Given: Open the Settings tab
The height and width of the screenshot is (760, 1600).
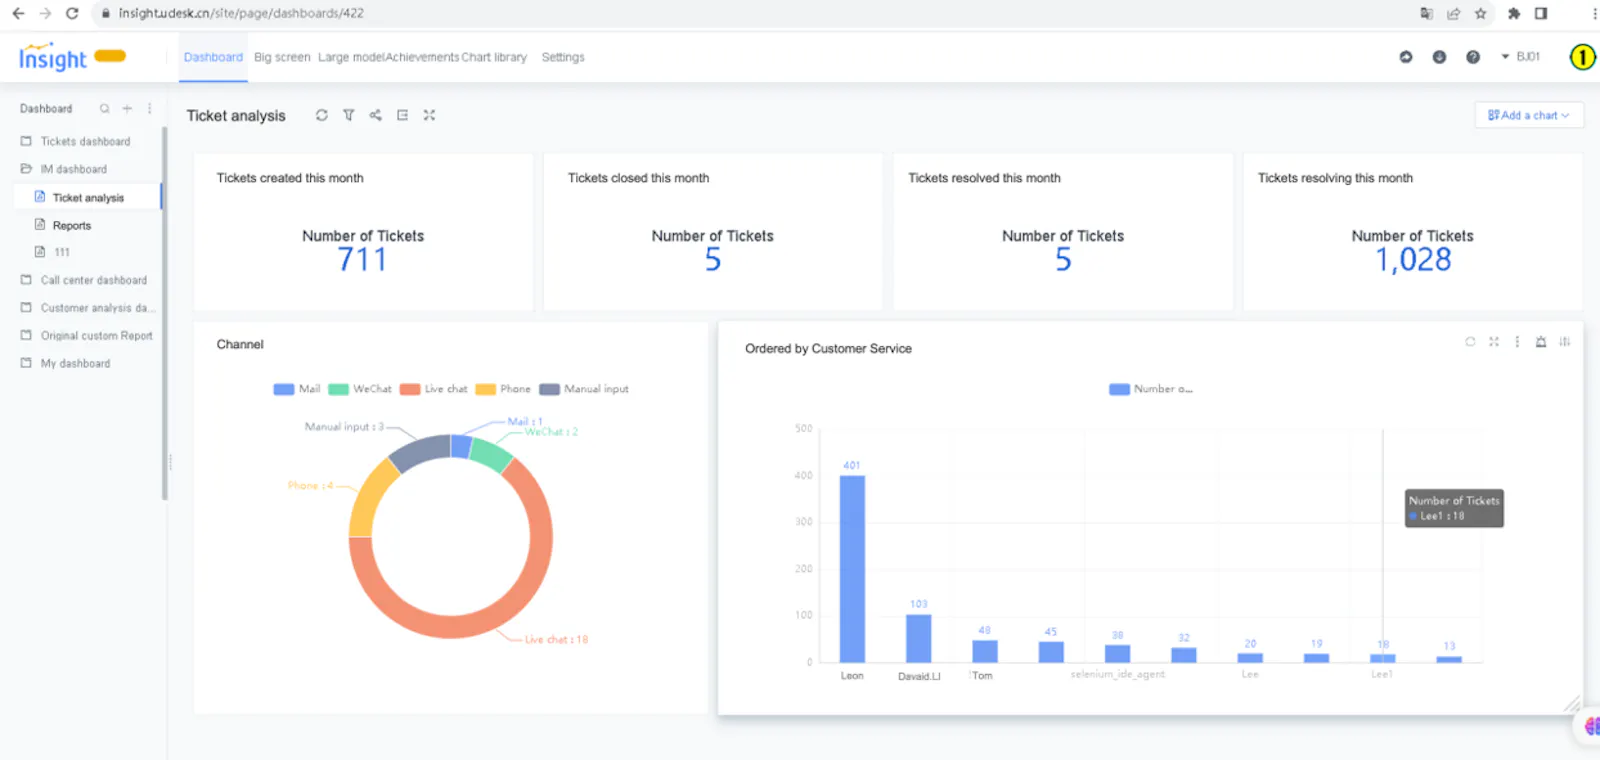Looking at the screenshot, I should [x=563, y=57].
